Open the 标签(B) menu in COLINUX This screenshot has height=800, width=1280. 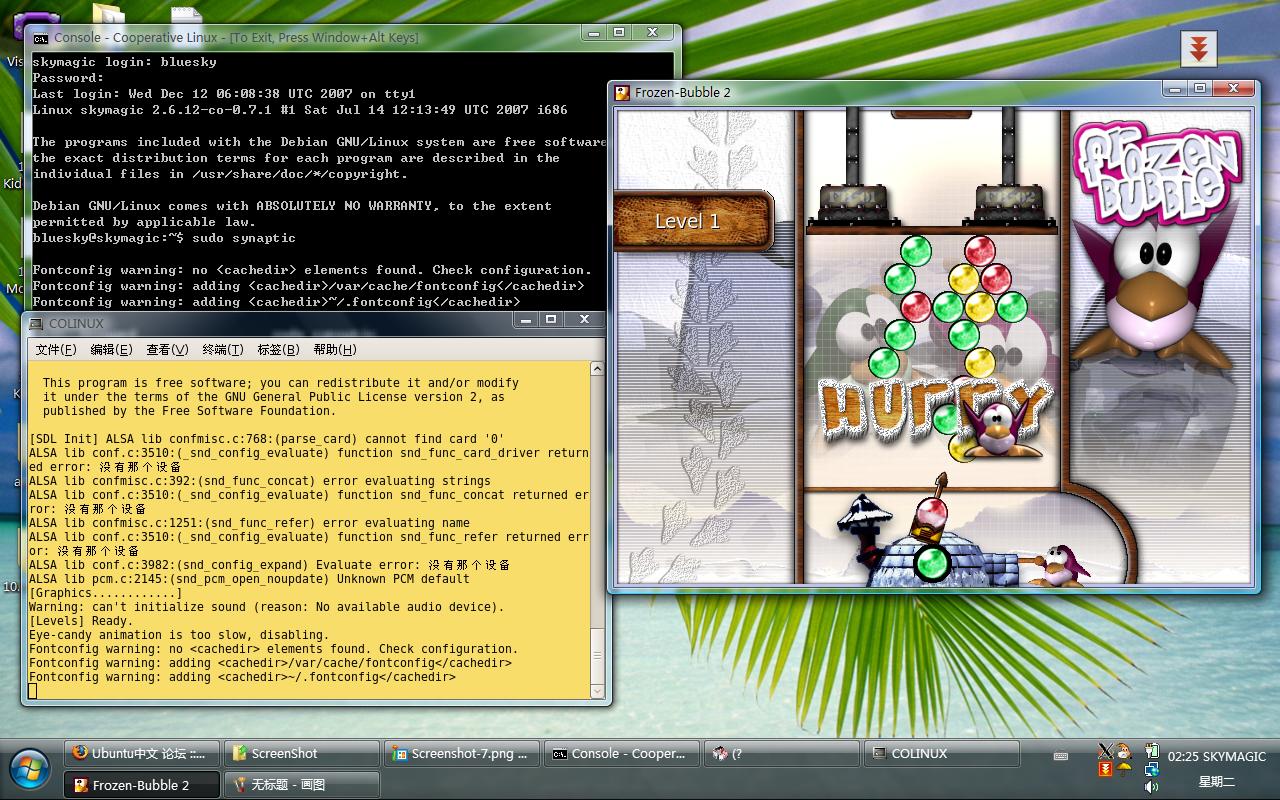(x=278, y=349)
